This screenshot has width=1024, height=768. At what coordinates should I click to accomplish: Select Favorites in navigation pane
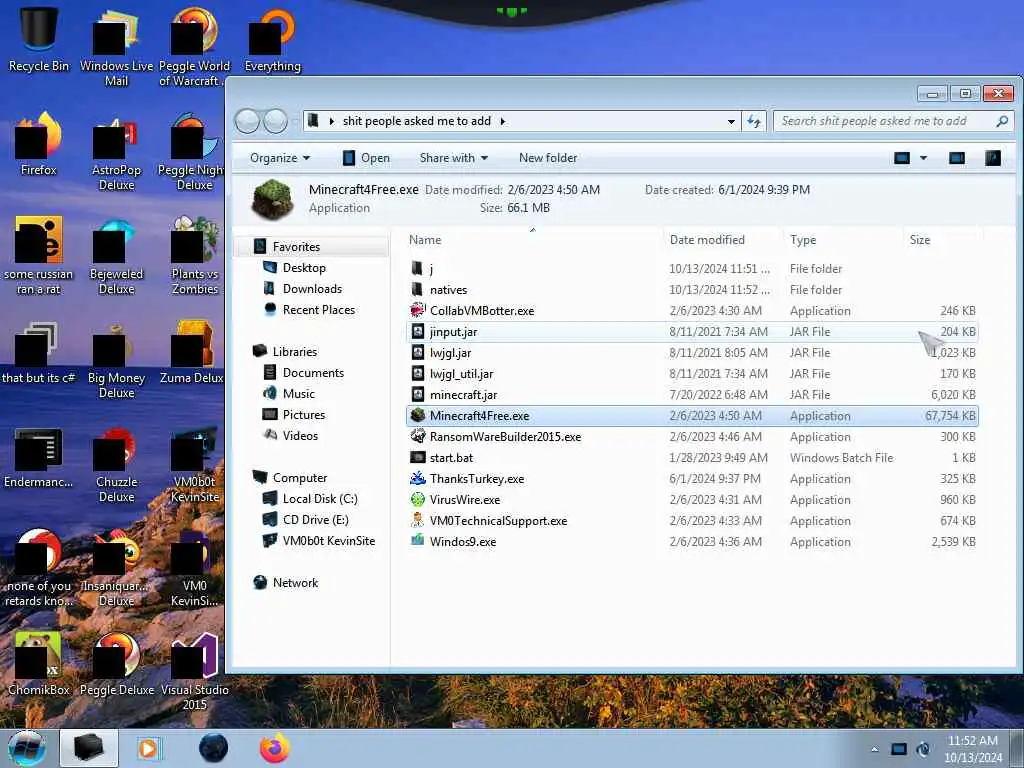click(x=312, y=247)
